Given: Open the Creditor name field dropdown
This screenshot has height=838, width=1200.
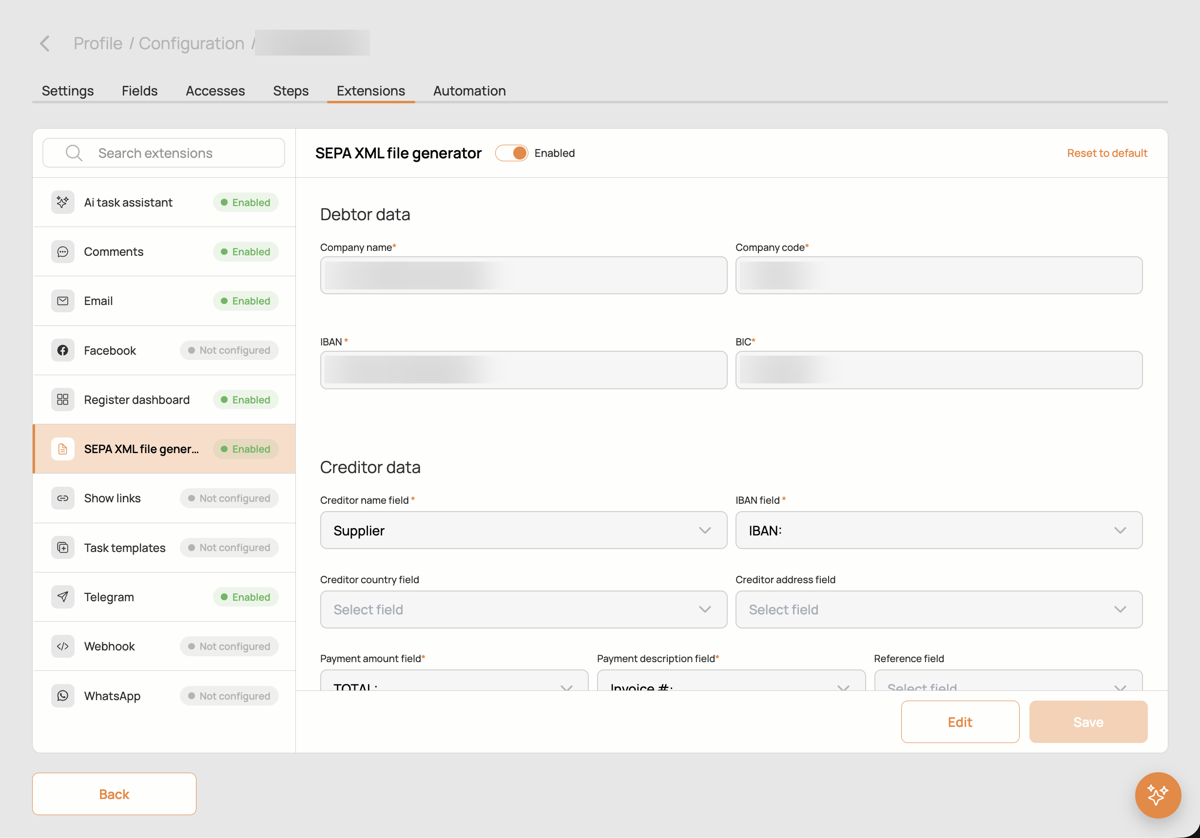Looking at the screenshot, I should tap(523, 530).
